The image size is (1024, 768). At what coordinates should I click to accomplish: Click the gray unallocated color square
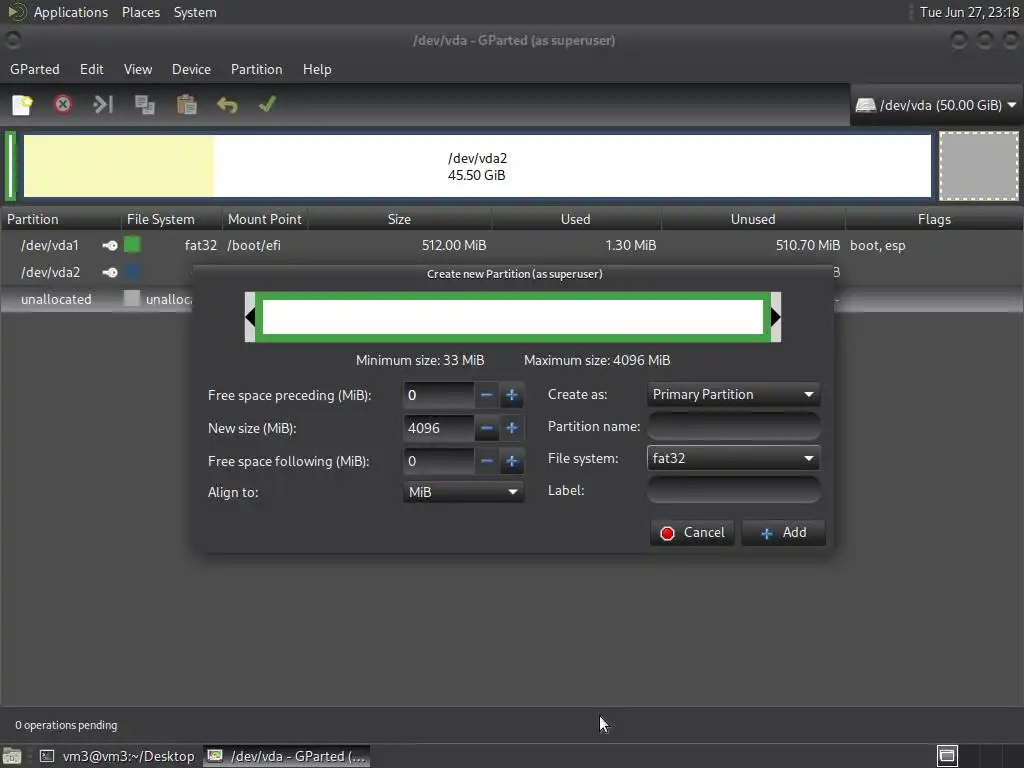[132, 298]
